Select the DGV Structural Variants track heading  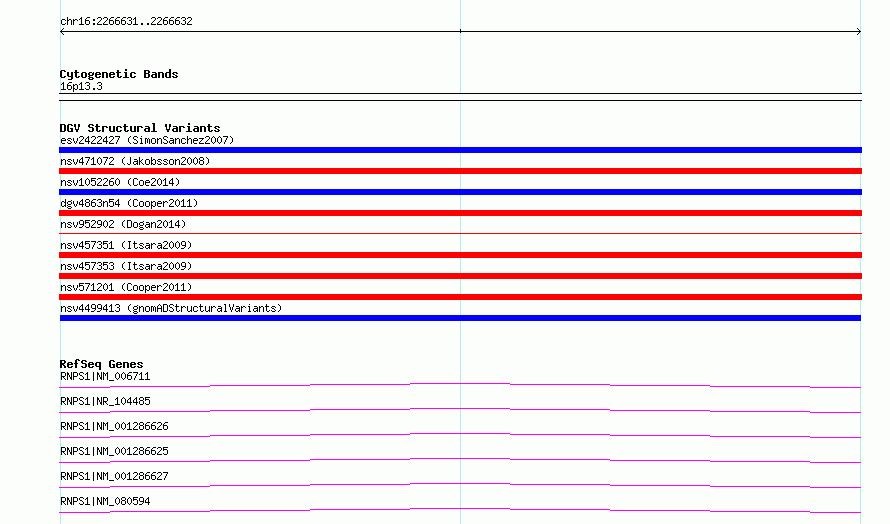pyautogui.click(x=140, y=128)
